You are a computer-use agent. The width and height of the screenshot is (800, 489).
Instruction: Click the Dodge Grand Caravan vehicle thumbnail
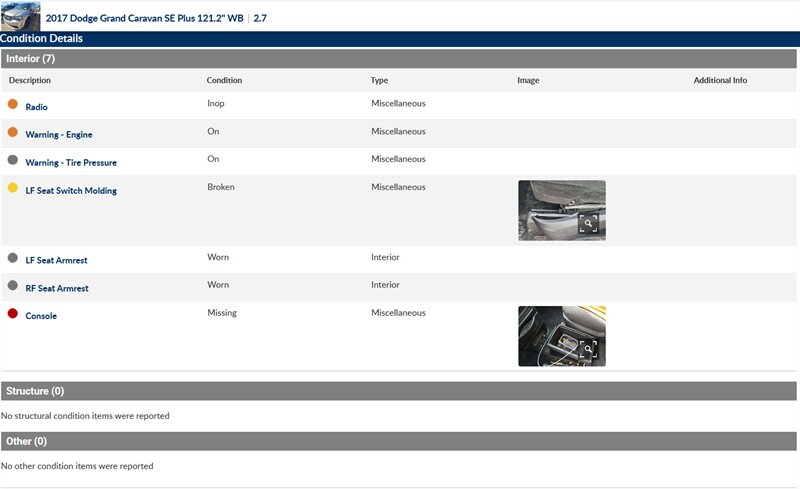click(x=20, y=16)
